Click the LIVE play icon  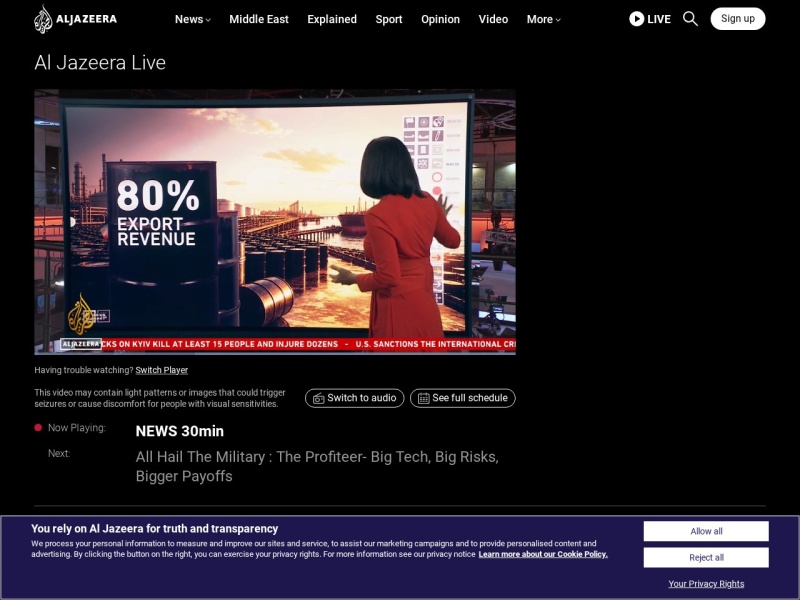click(636, 19)
